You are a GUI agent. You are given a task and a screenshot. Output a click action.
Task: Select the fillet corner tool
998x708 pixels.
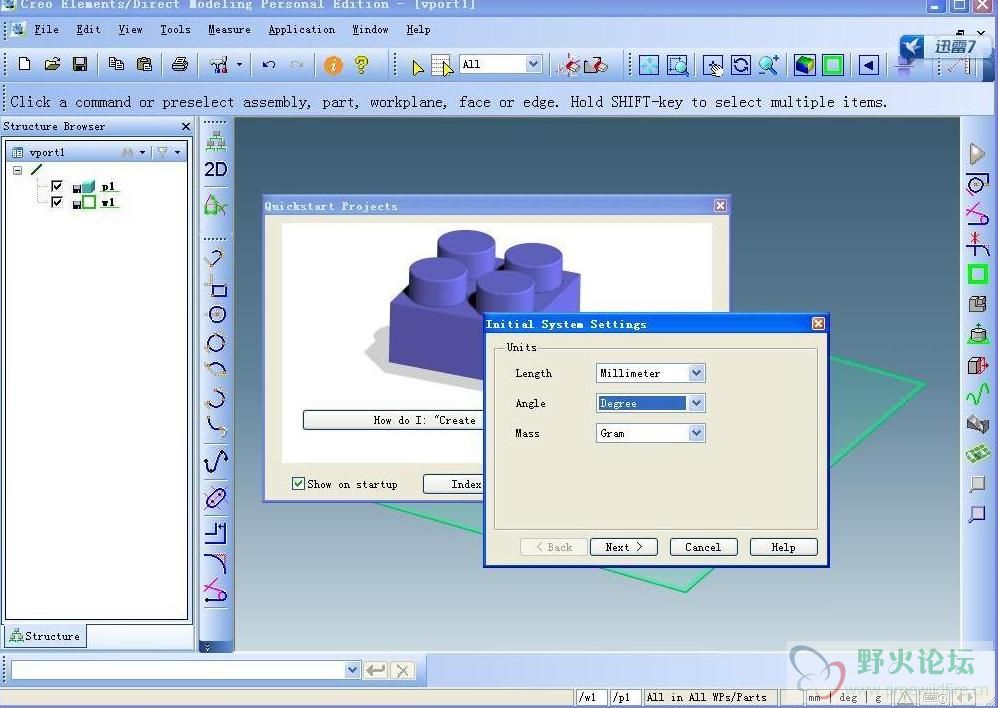216,563
